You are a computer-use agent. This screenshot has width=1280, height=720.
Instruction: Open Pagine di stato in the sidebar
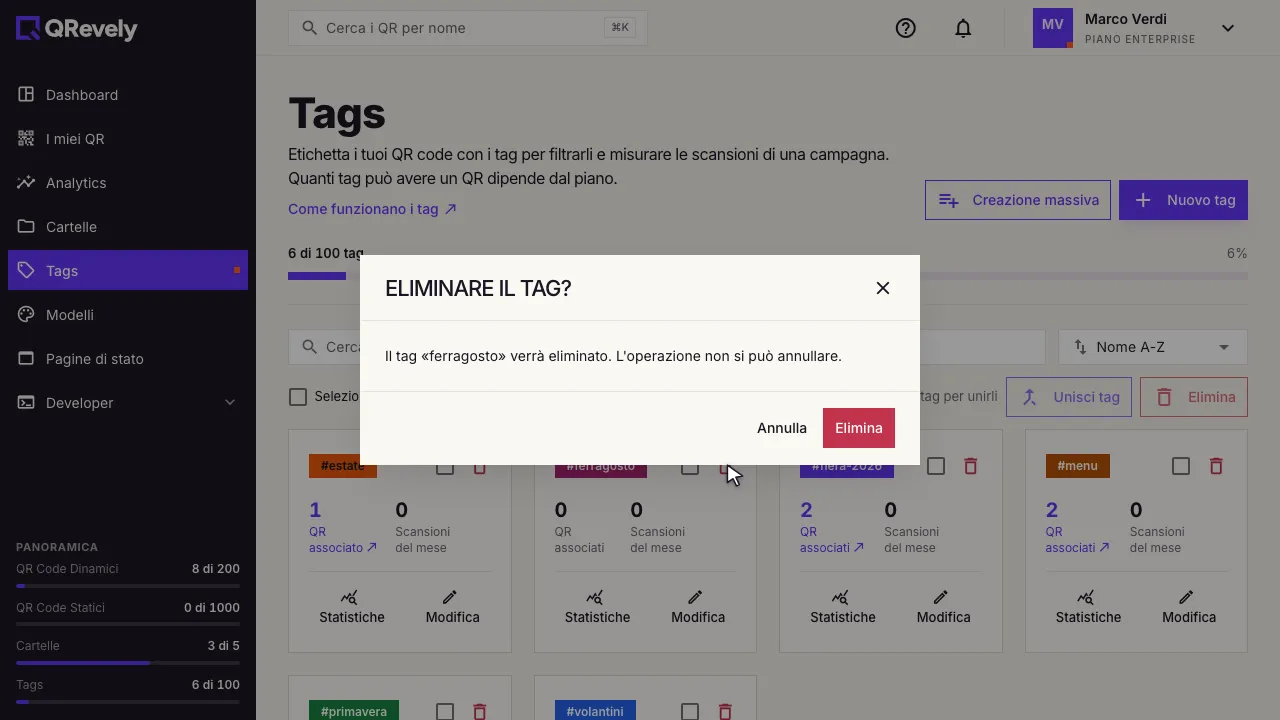pyautogui.click(x=128, y=359)
